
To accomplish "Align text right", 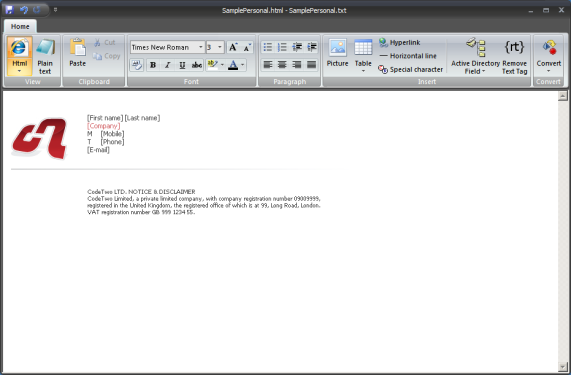I will (x=297, y=65).
